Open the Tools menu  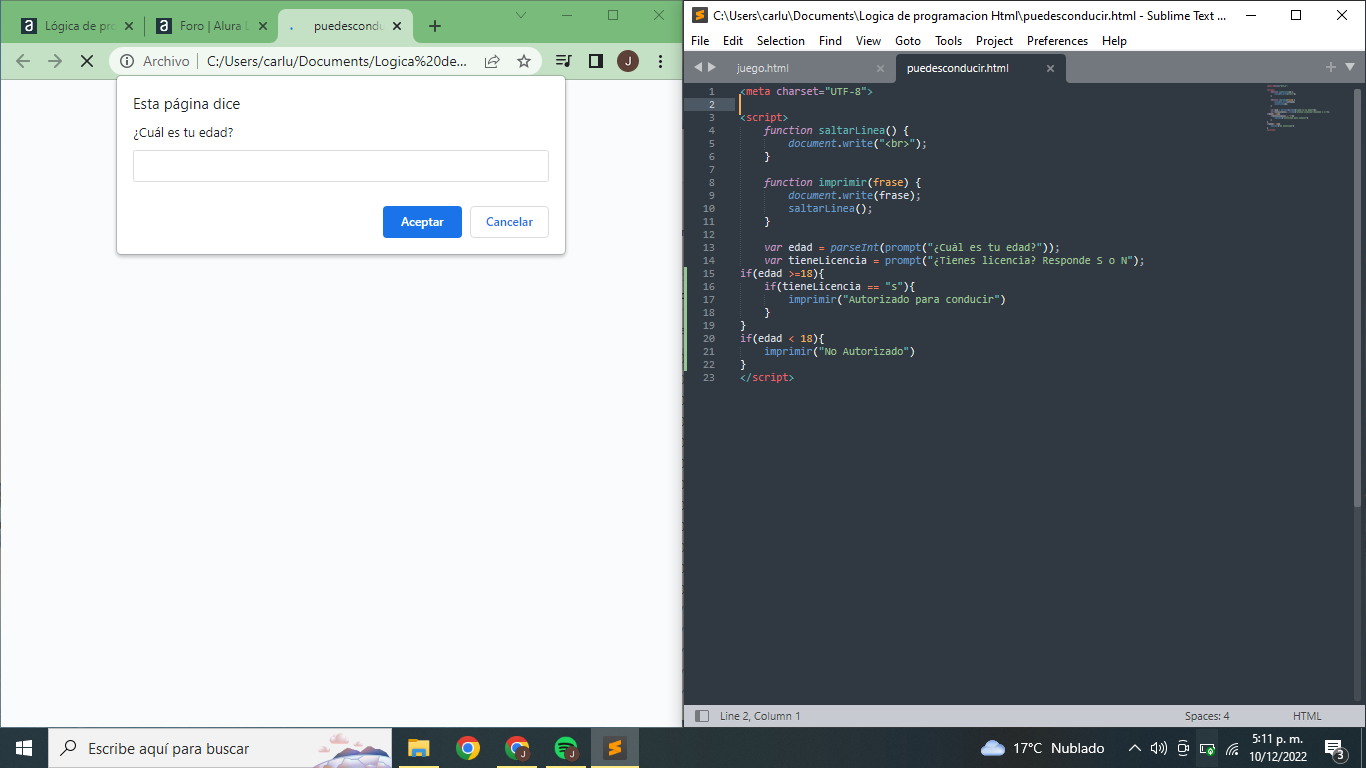click(948, 41)
